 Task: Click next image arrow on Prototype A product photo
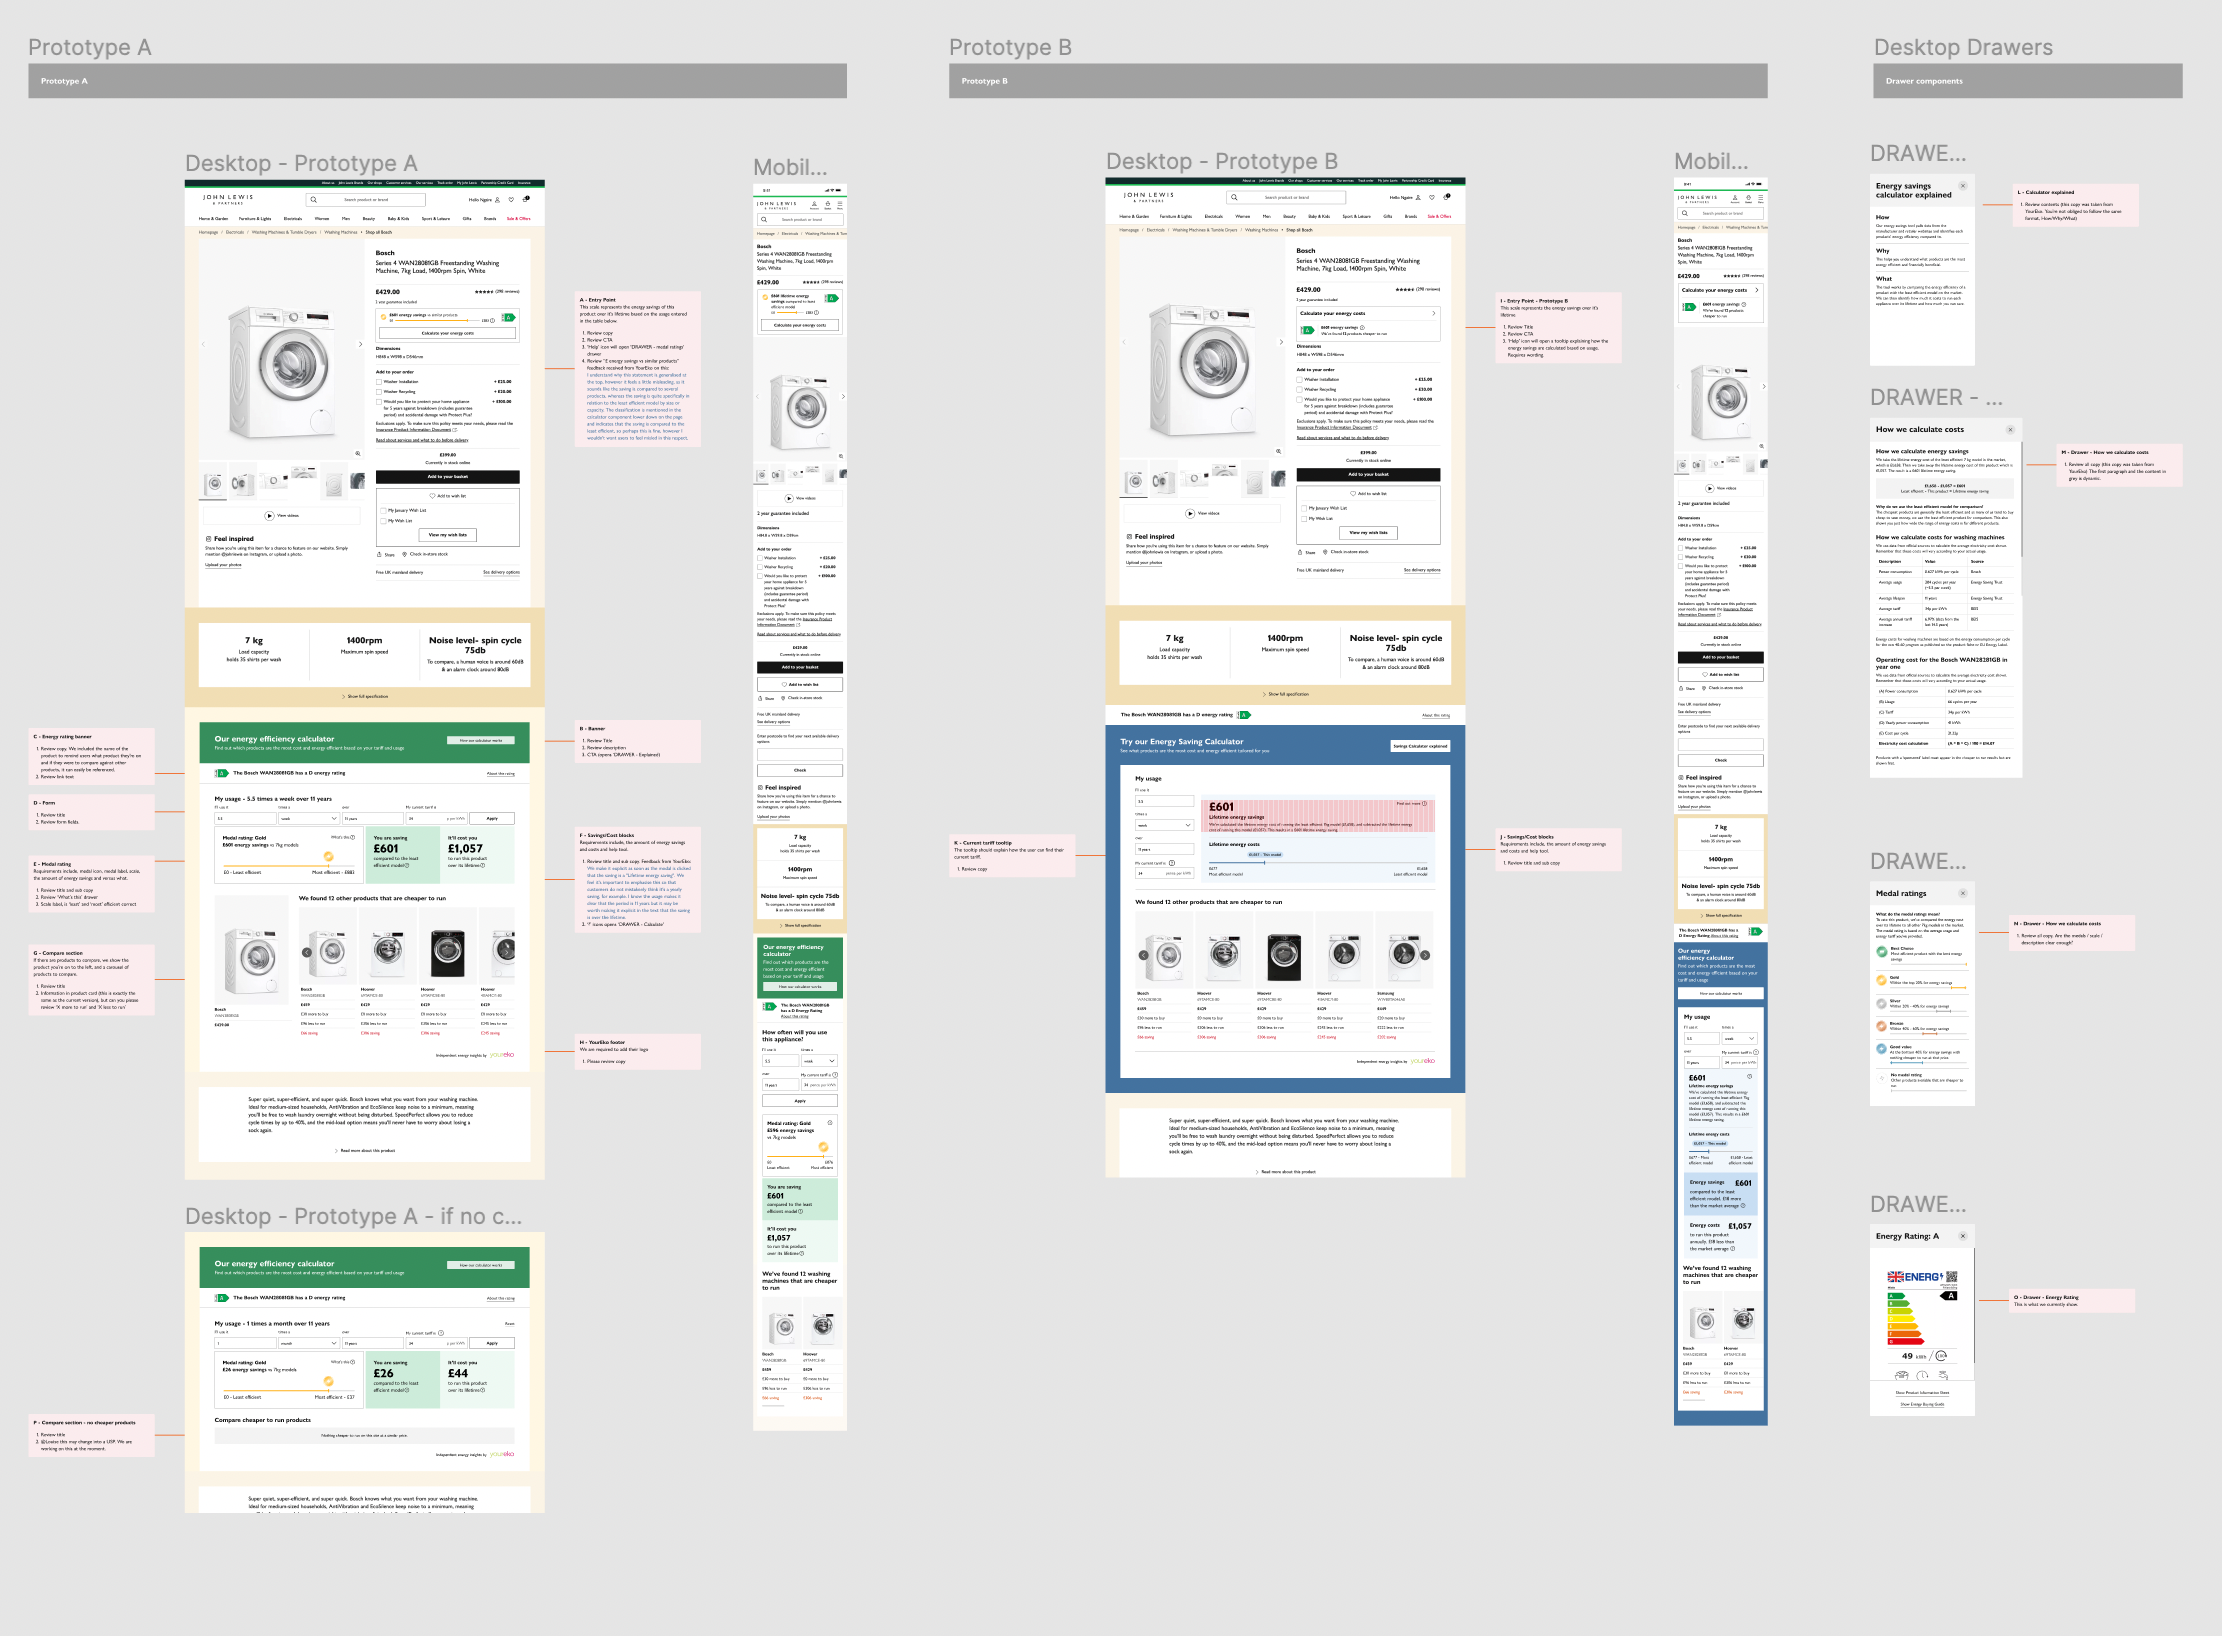coord(360,344)
